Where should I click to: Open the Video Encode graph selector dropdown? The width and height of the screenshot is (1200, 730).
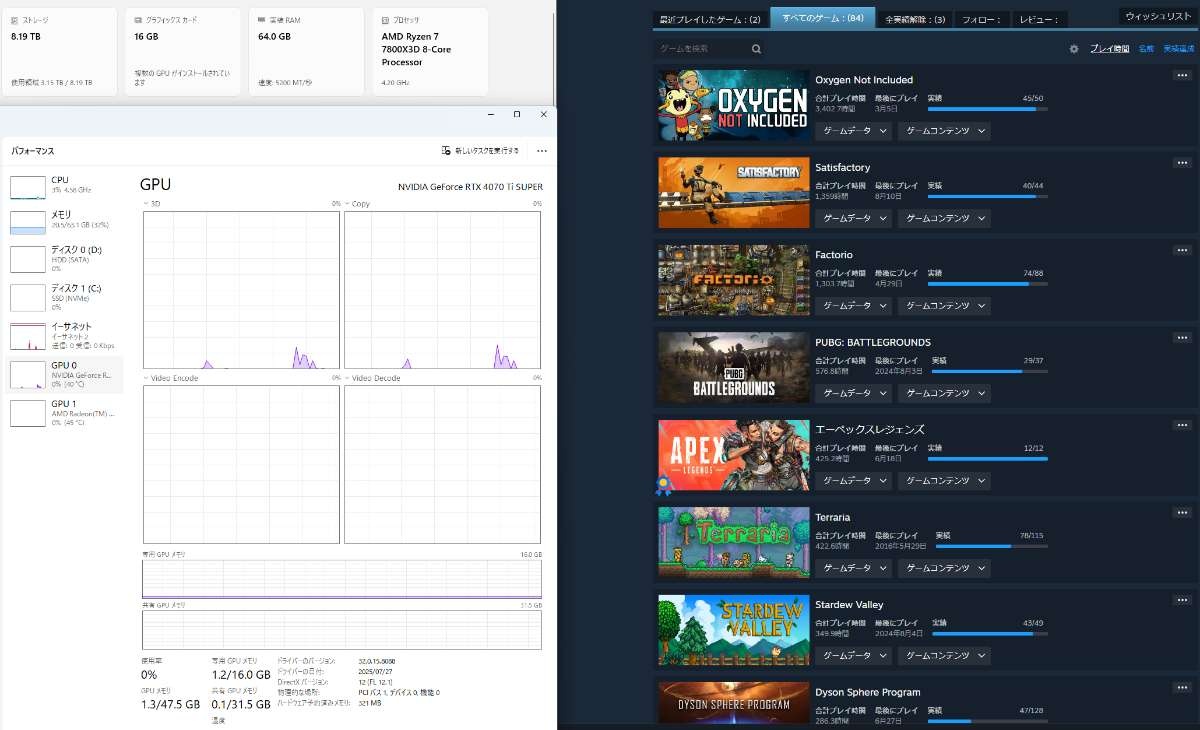click(171, 378)
